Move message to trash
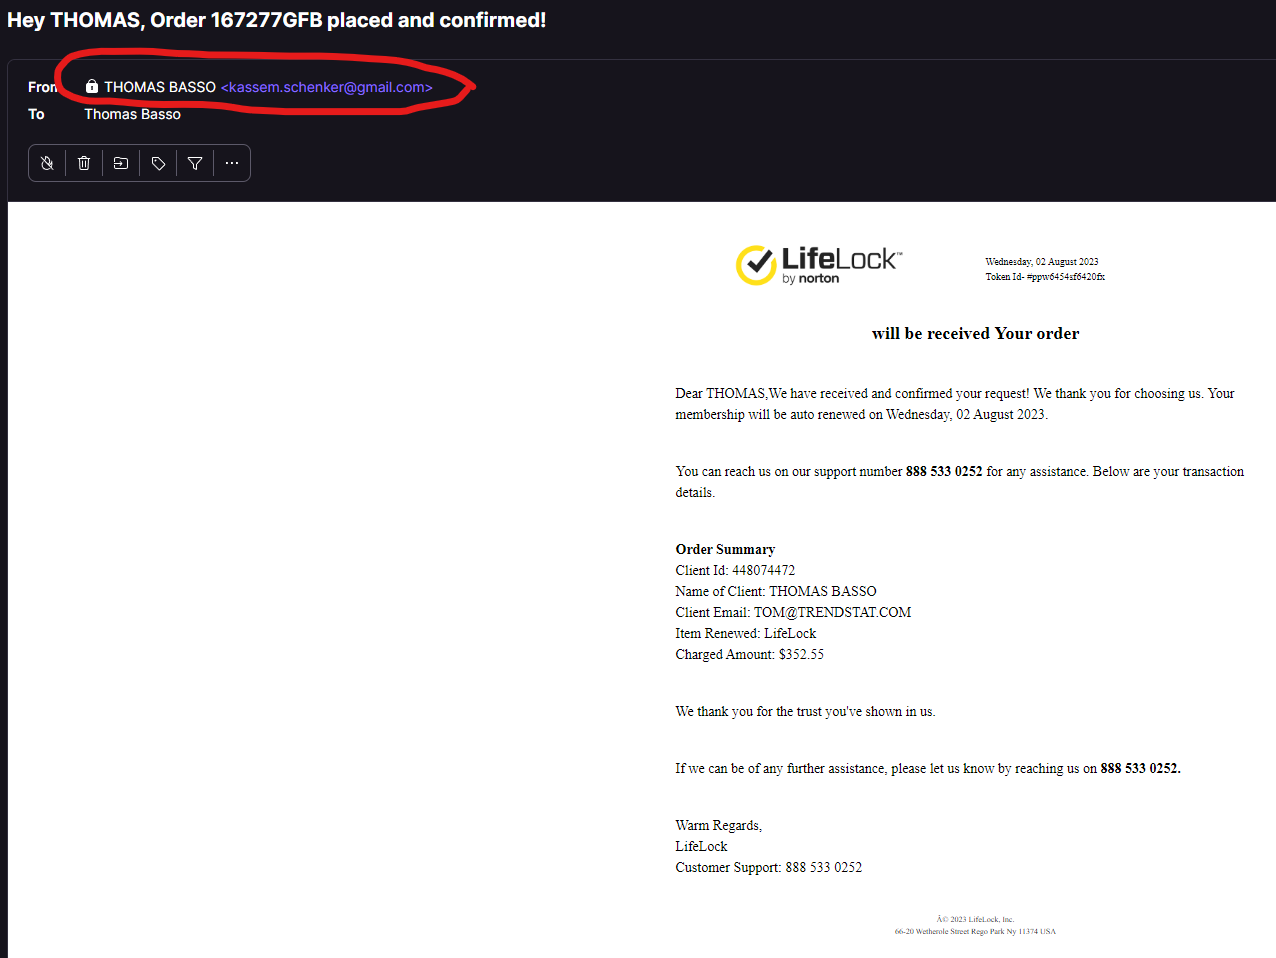The image size is (1276, 958). 84,163
